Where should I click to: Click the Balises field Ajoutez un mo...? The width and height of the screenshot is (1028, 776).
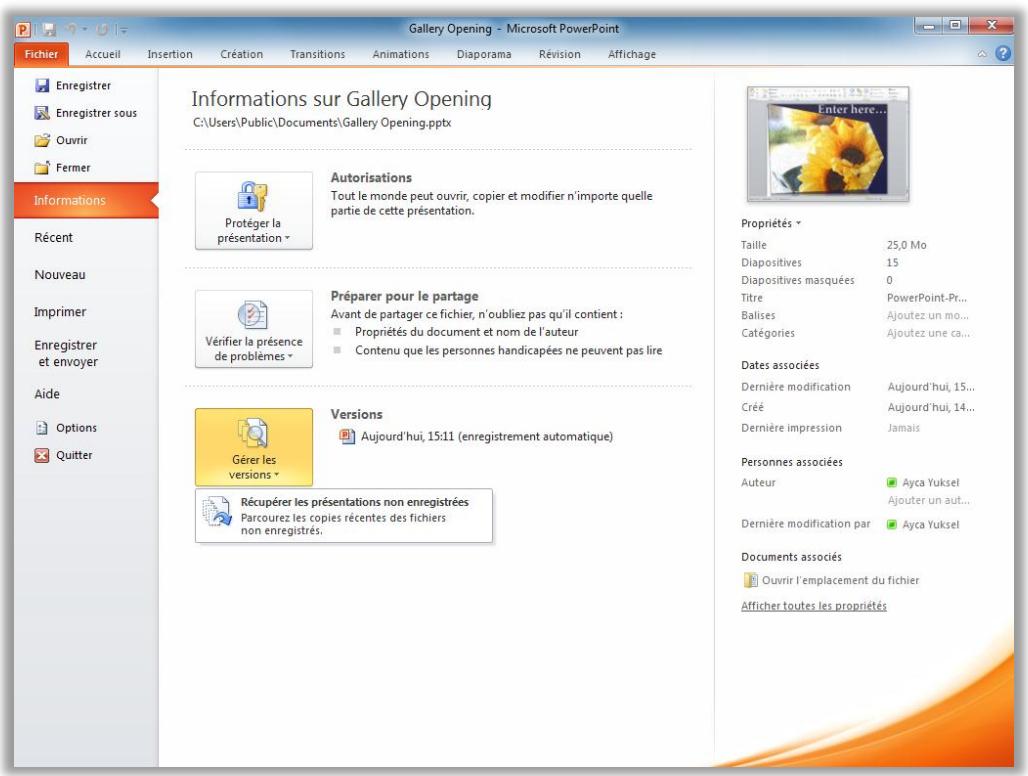pyautogui.click(x=928, y=315)
